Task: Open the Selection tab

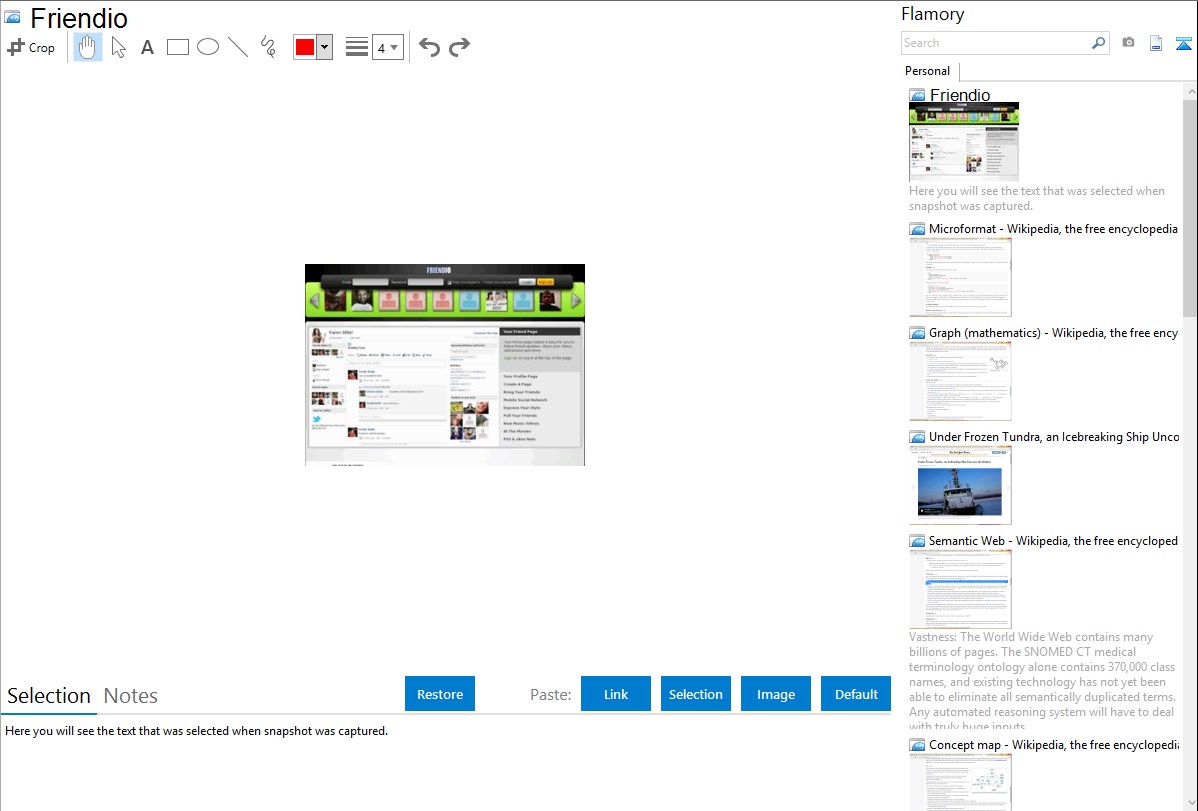Action: 49,696
